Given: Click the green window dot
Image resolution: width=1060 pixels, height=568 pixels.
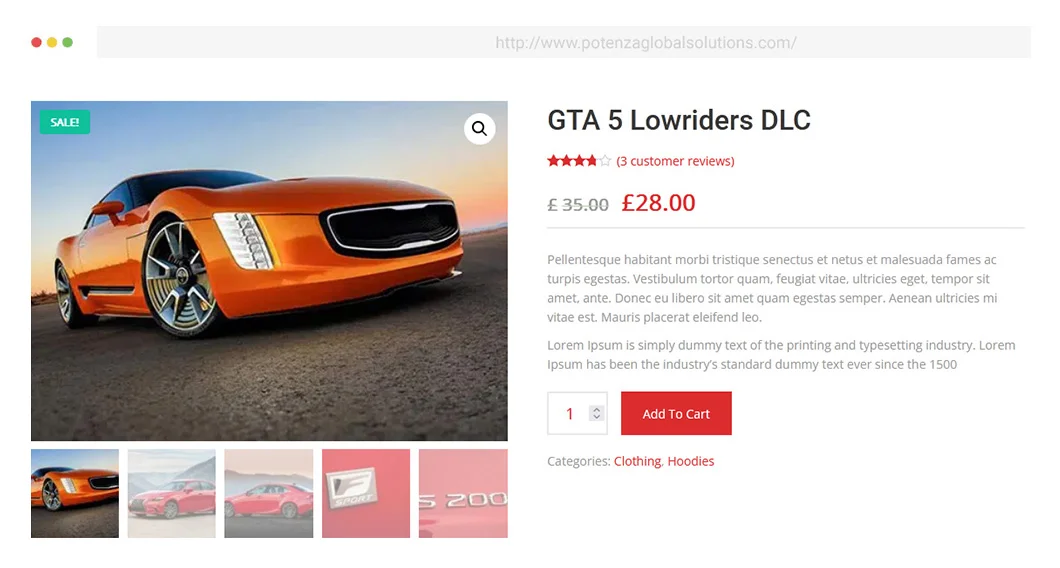Looking at the screenshot, I should click(x=68, y=43).
